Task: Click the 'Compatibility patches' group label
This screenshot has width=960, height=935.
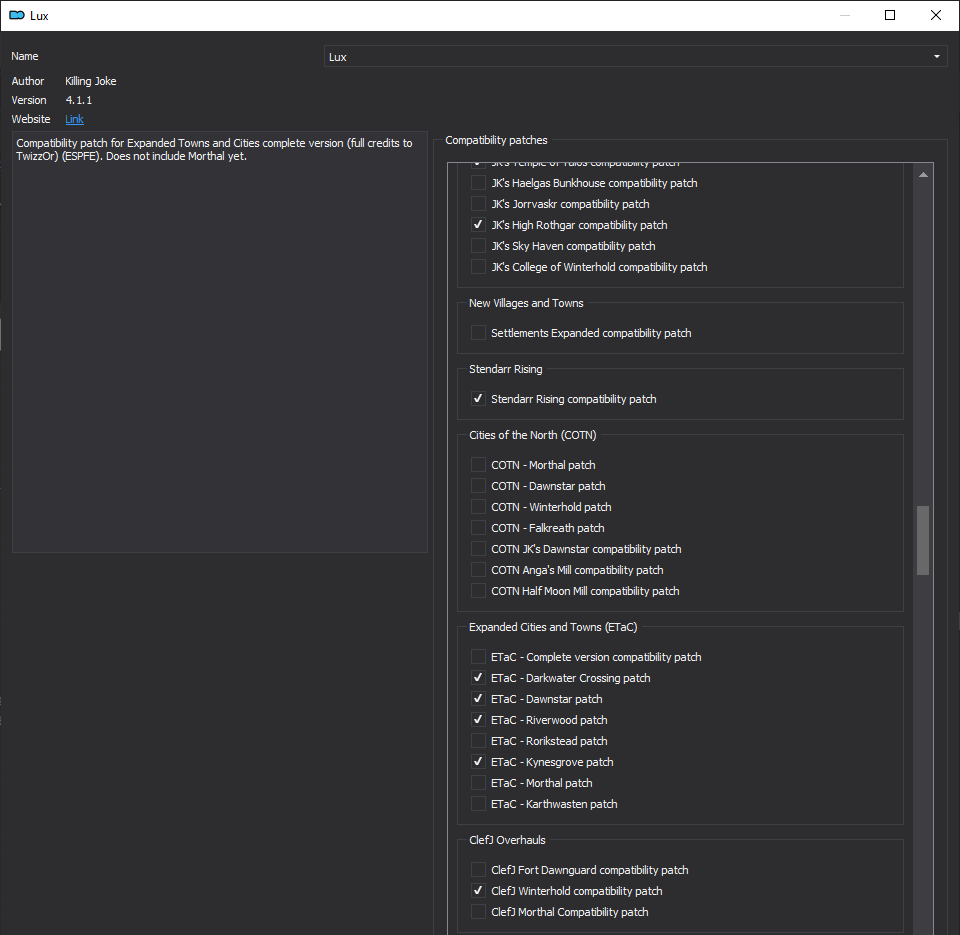Action: click(496, 140)
